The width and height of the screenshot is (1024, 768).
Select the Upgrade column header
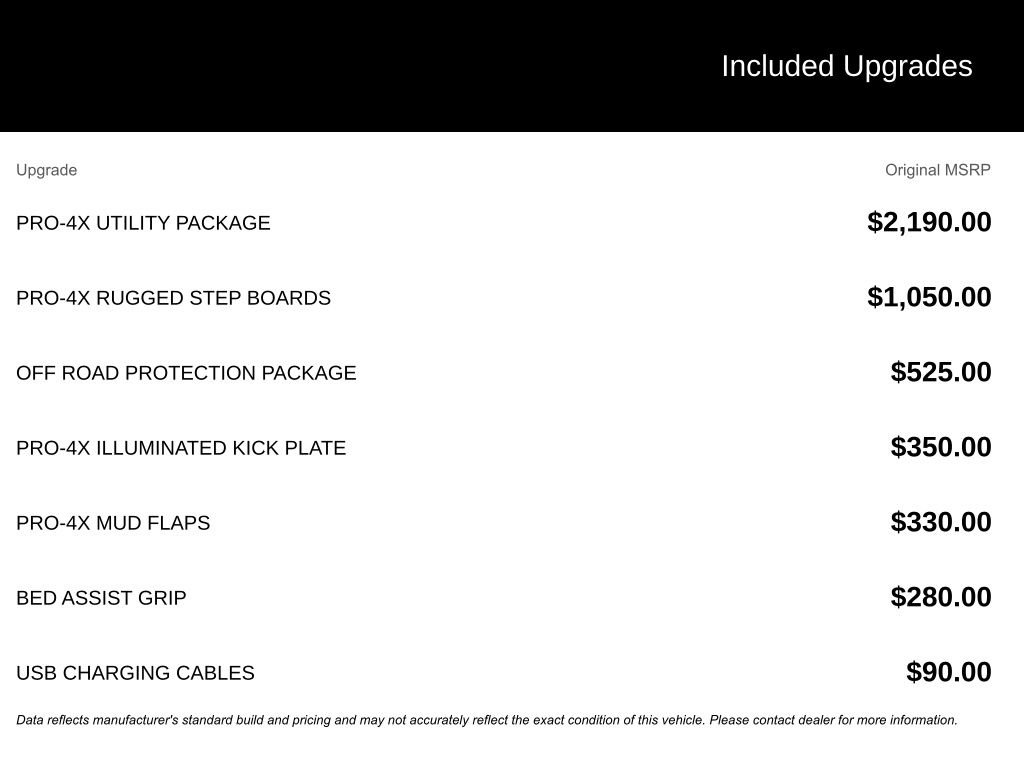pos(46,170)
